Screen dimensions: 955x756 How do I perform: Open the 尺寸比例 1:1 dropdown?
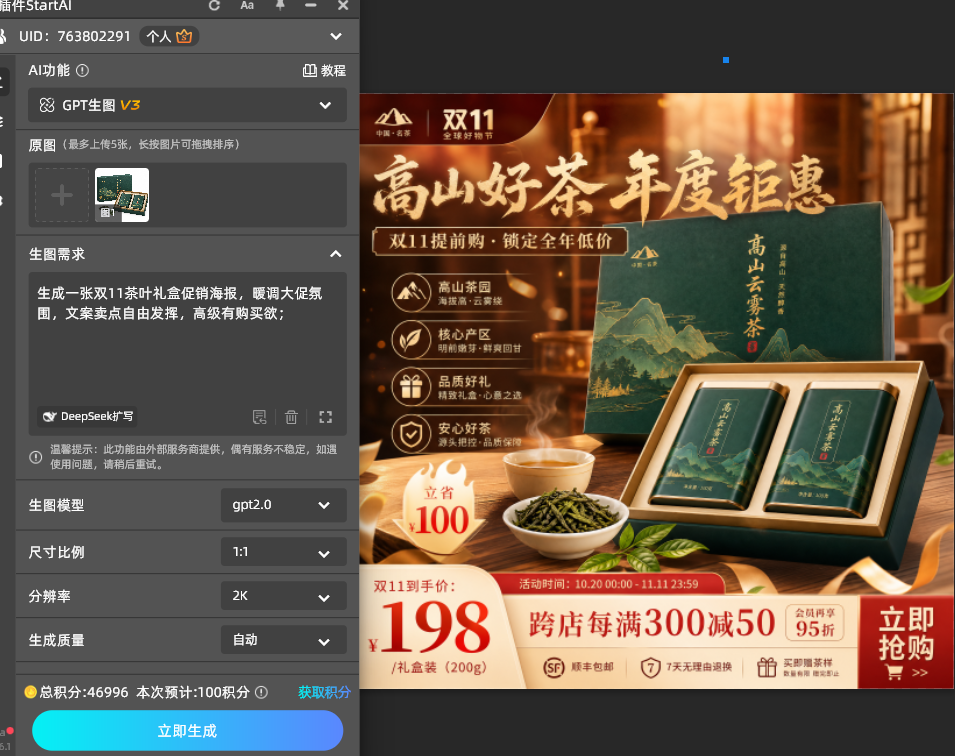(284, 552)
